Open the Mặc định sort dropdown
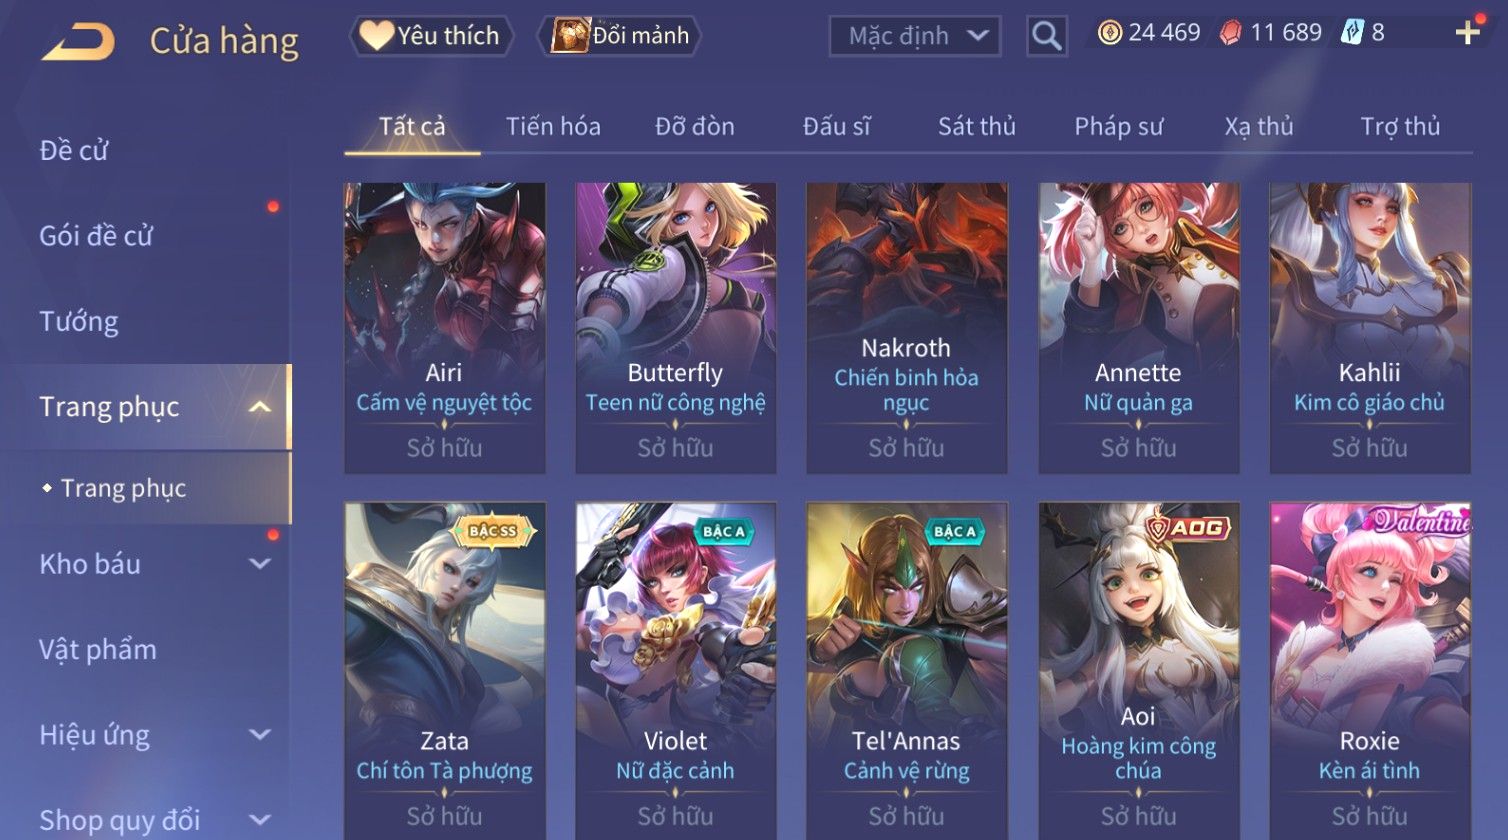Screen dimensions: 1508x840 pyautogui.click(x=914, y=36)
